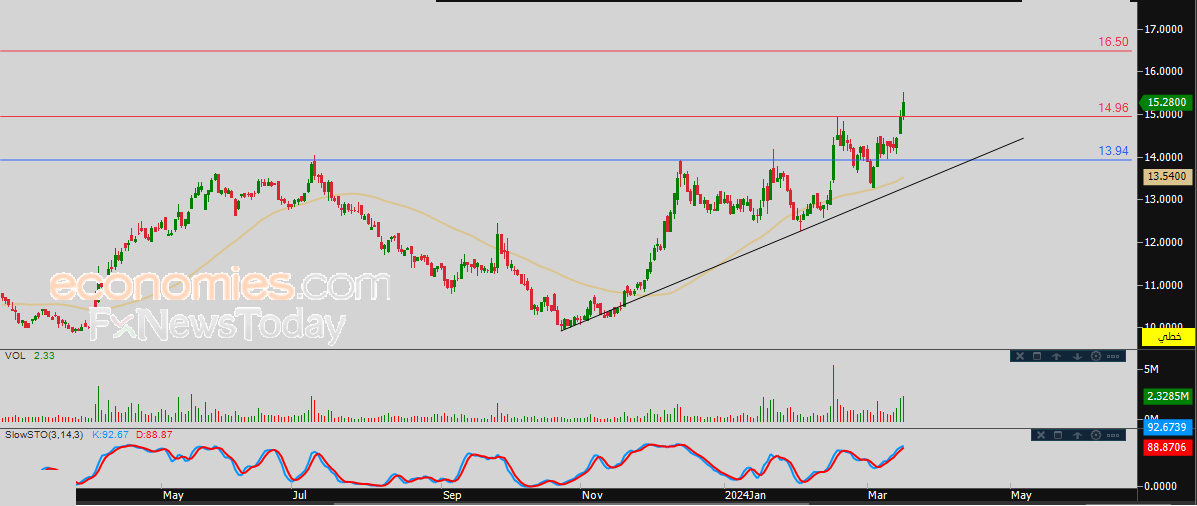Maximize the VOL volume indicator panel
Screen dimensions: 1197x506
click(x=1037, y=356)
